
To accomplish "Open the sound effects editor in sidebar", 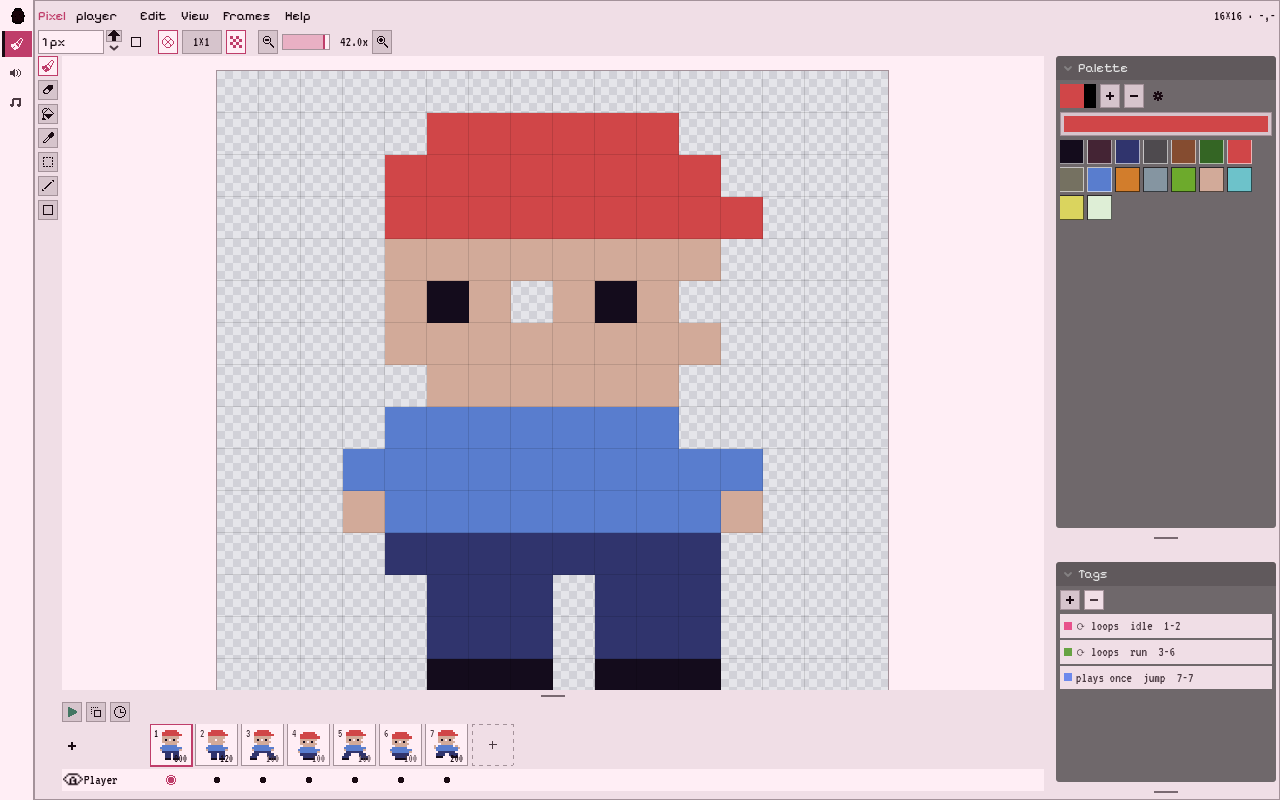I will (x=16, y=73).
